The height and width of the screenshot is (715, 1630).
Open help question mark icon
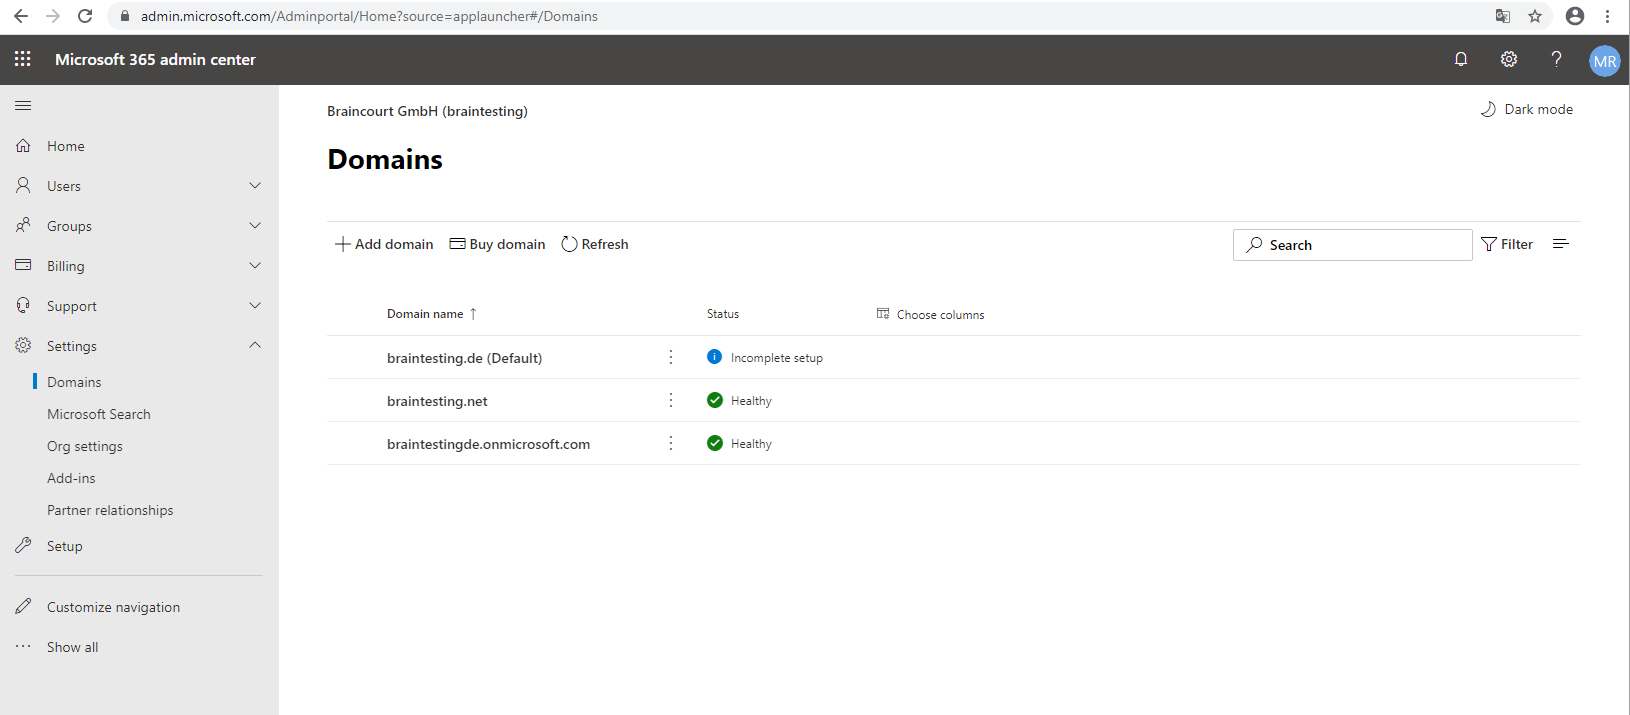[1556, 59]
